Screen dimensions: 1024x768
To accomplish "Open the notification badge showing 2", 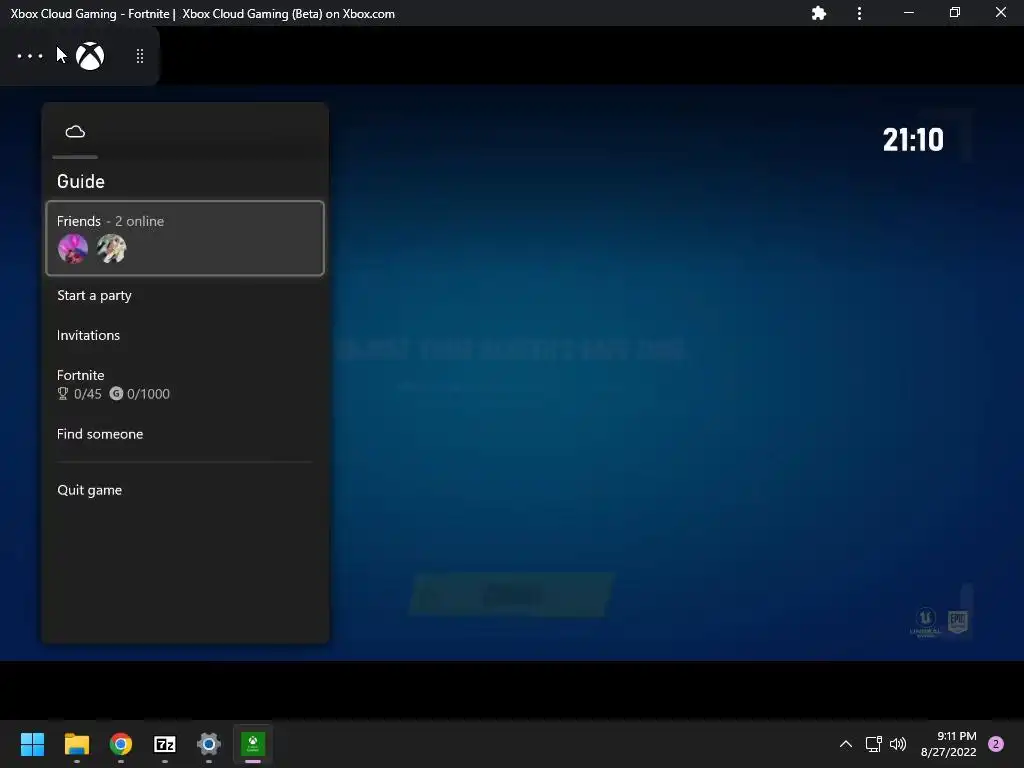I will pyautogui.click(x=996, y=744).
